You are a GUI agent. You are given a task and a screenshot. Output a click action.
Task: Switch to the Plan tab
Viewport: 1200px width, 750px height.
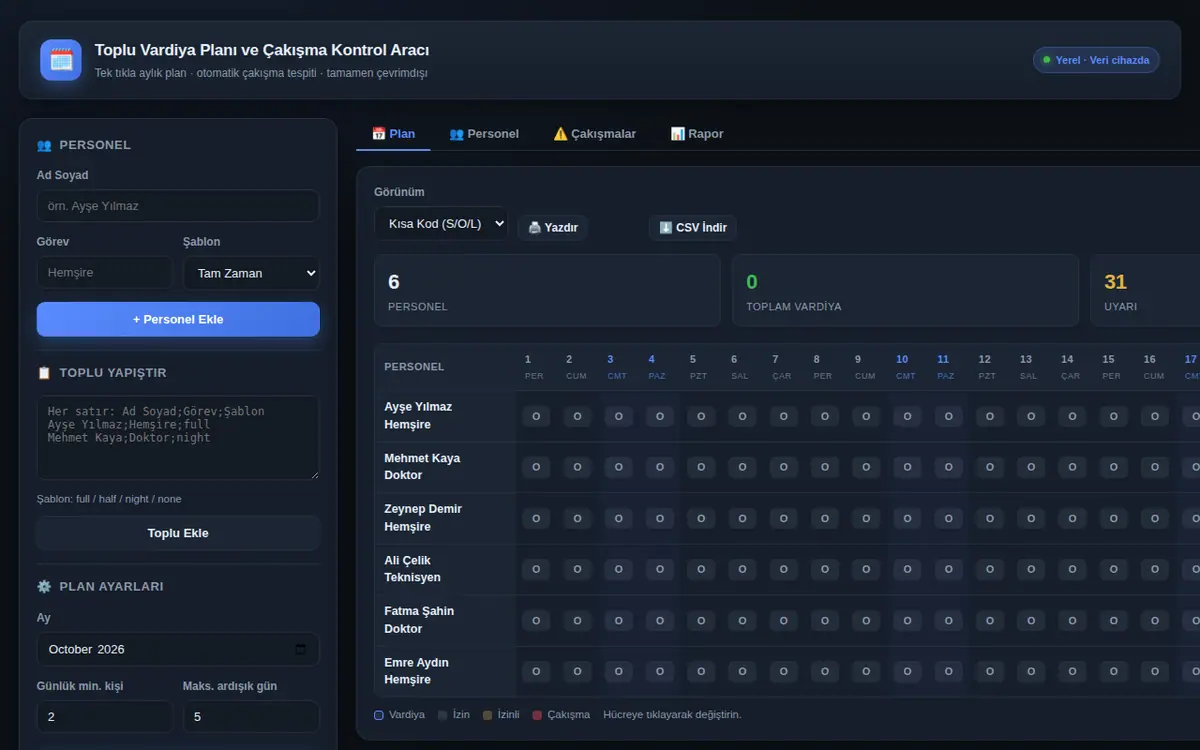[393, 134]
